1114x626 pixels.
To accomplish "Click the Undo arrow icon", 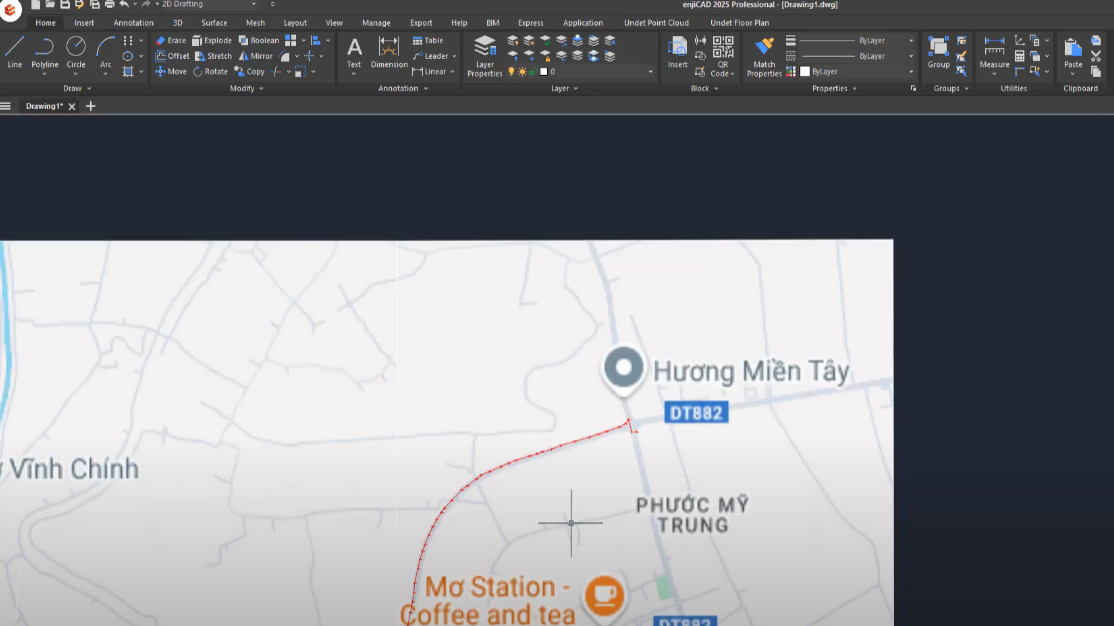I will click(x=124, y=4).
